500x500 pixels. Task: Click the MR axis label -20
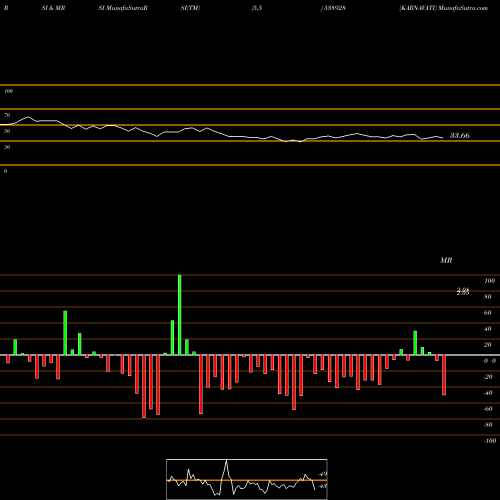pyautogui.click(x=488, y=377)
